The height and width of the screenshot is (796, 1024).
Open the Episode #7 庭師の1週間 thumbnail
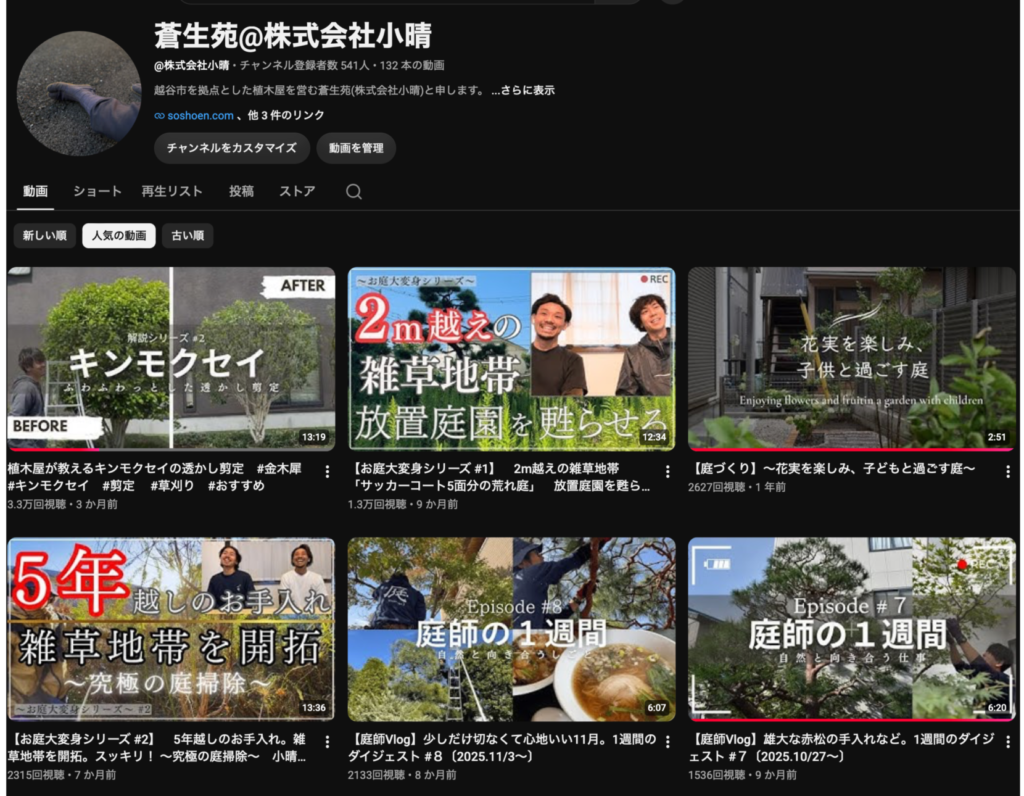click(x=852, y=629)
